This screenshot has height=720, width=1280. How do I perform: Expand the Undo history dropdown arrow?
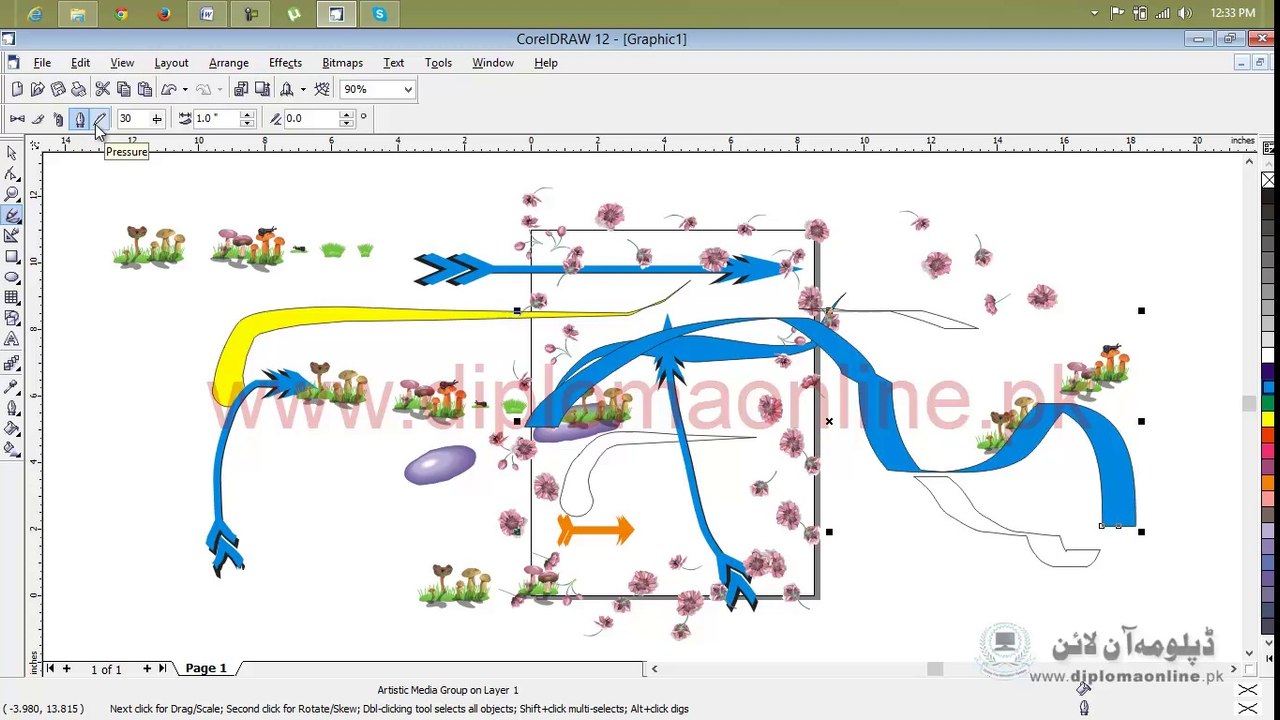point(185,89)
